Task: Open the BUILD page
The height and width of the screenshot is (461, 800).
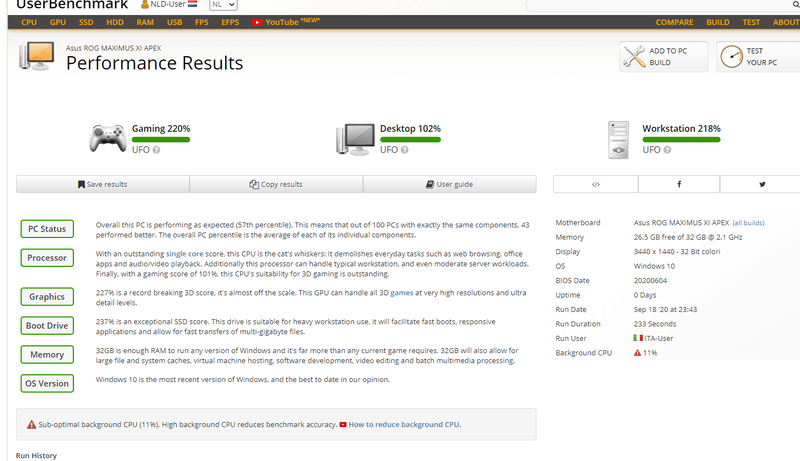Action: [718, 22]
